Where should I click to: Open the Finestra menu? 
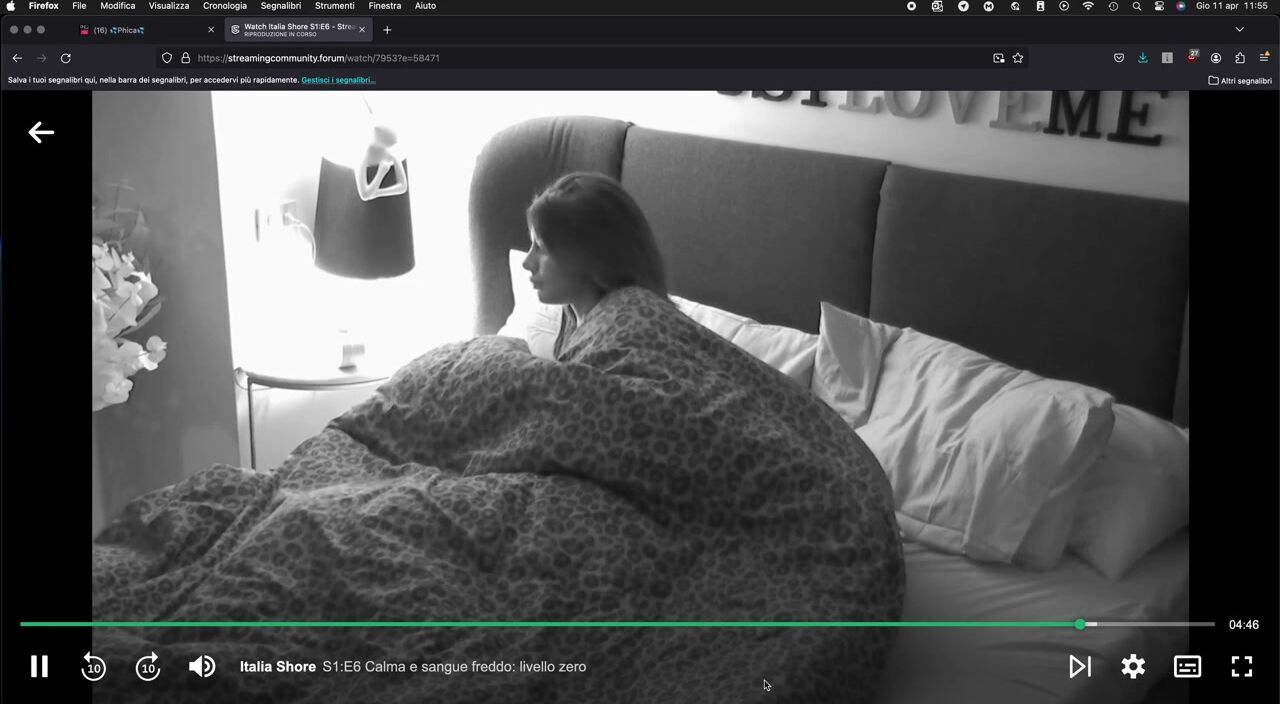[385, 6]
